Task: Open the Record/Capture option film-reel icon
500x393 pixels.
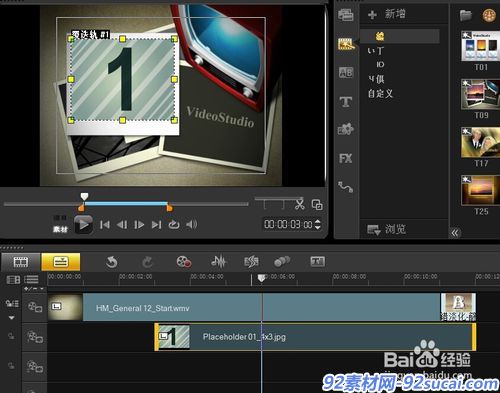Action: pyautogui.click(x=184, y=262)
